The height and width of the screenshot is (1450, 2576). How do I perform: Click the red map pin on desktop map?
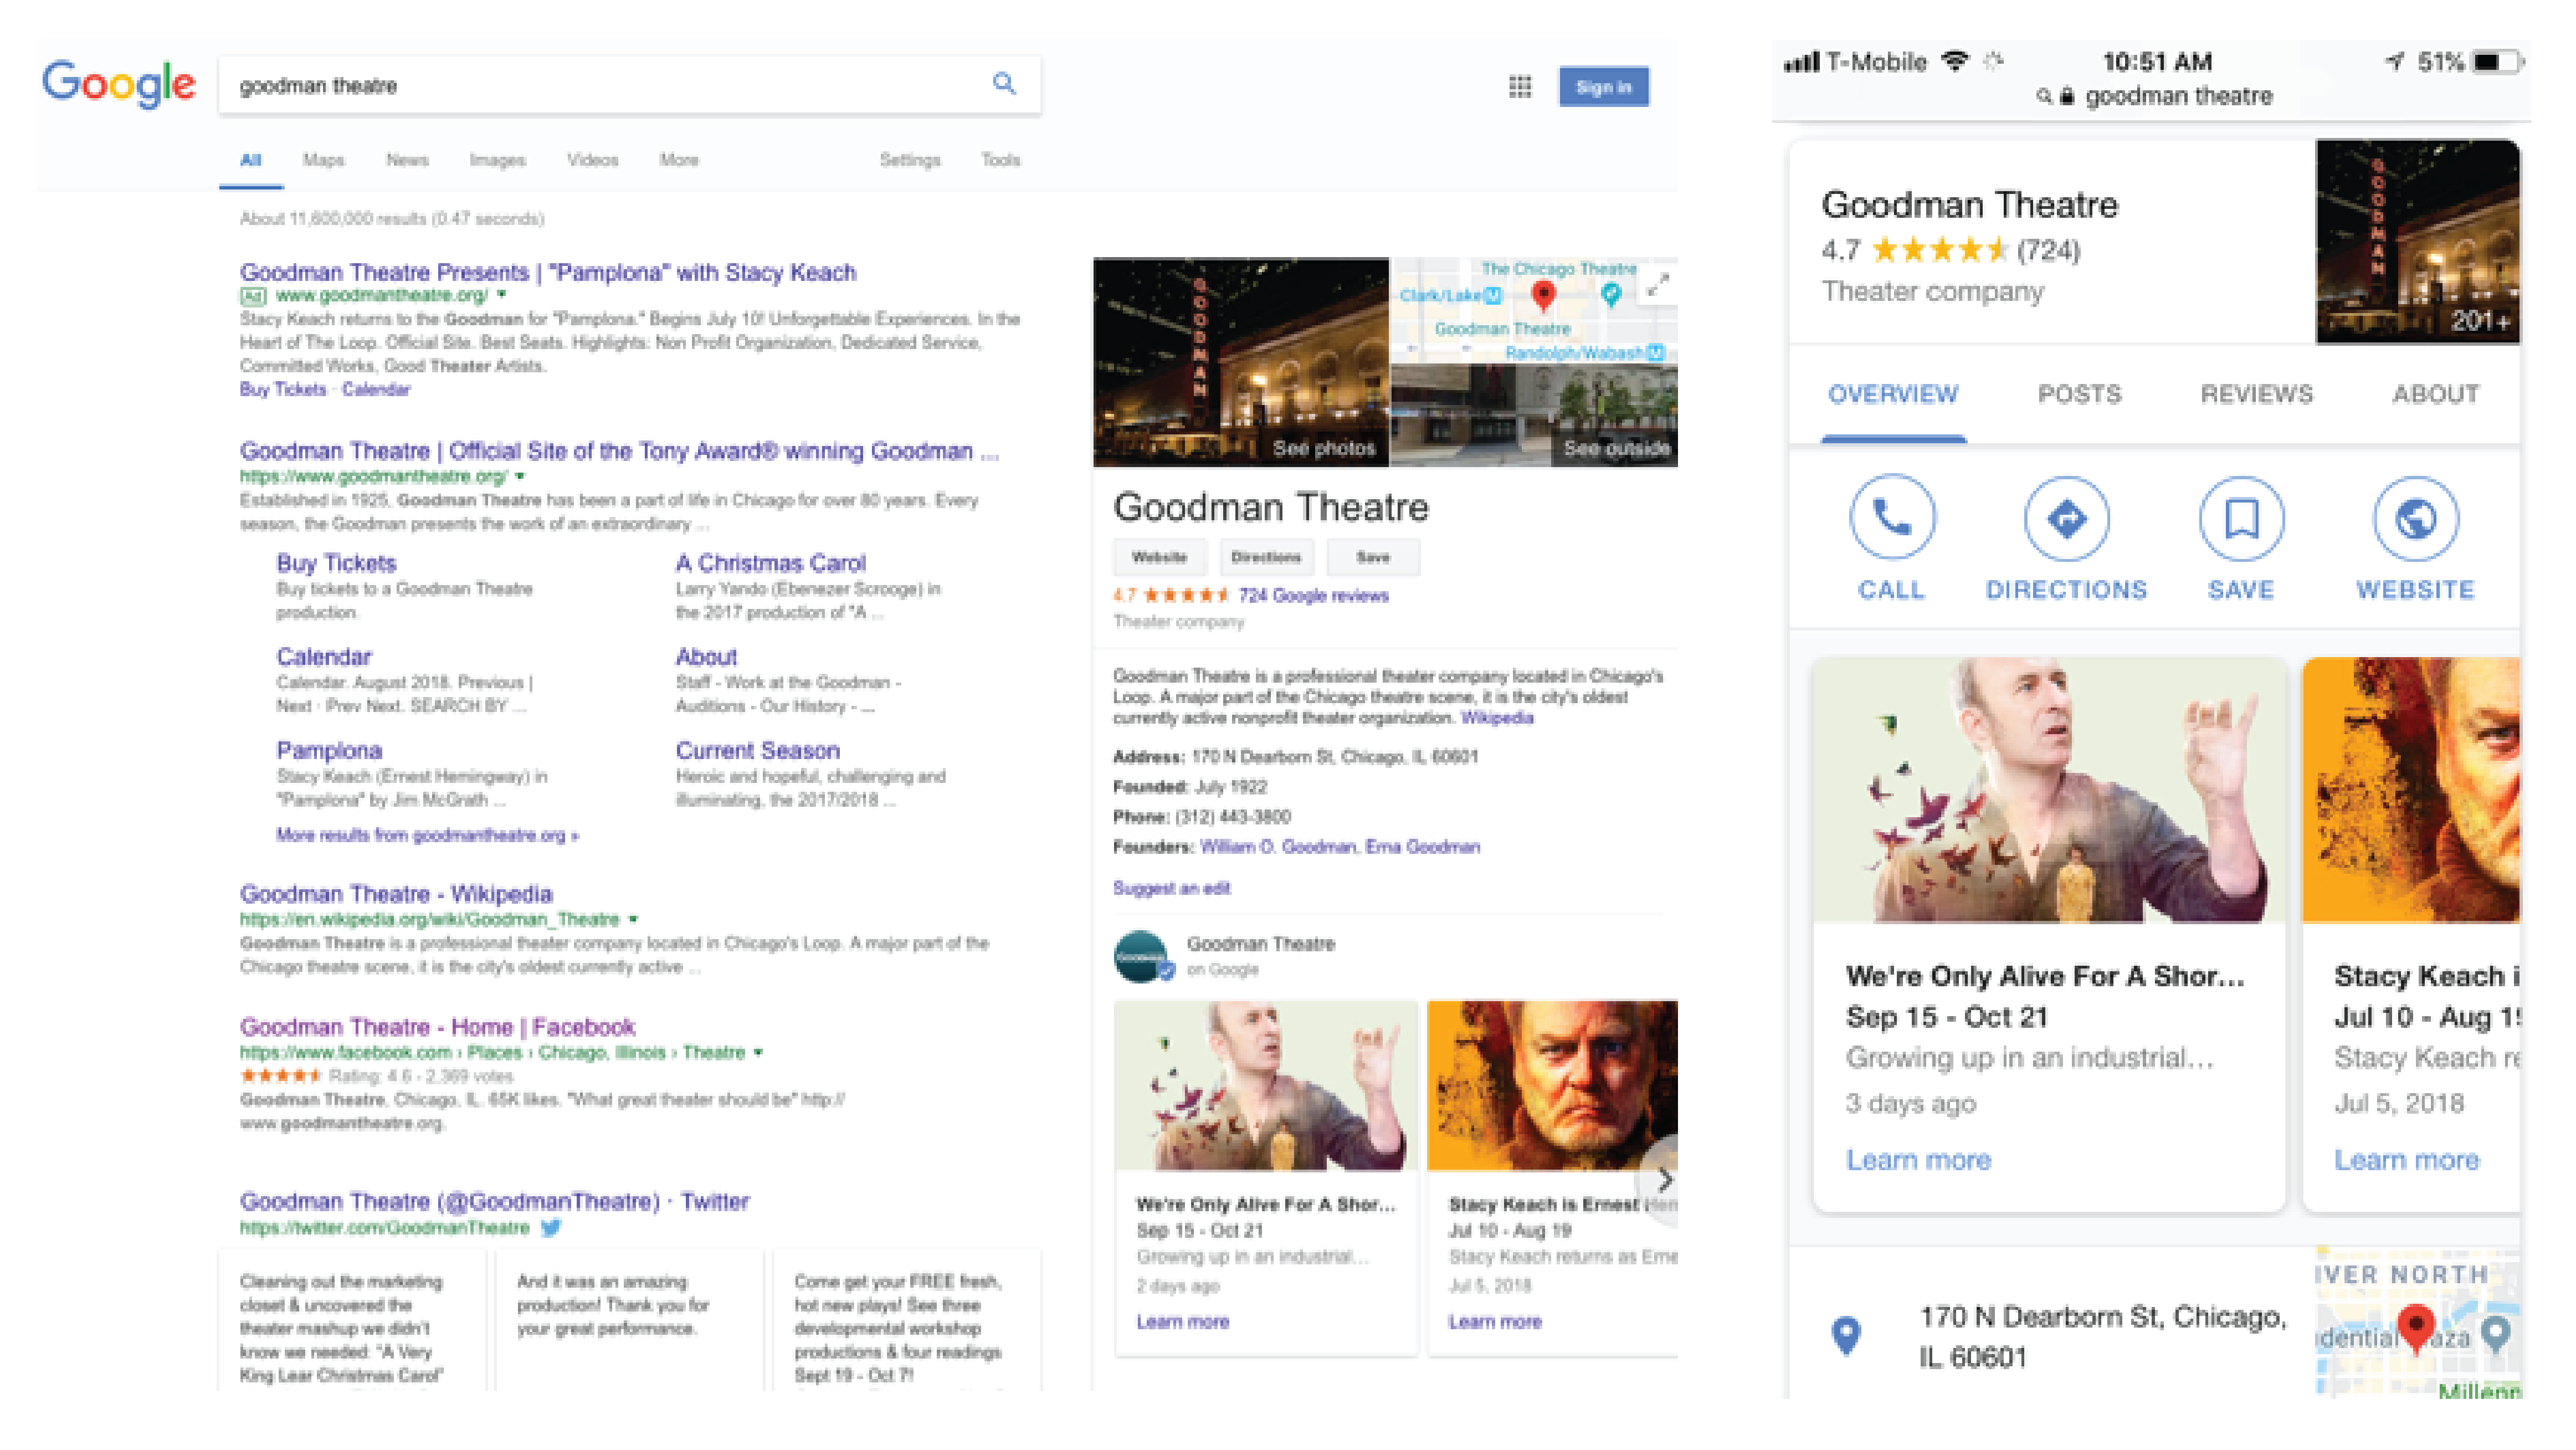[1543, 295]
